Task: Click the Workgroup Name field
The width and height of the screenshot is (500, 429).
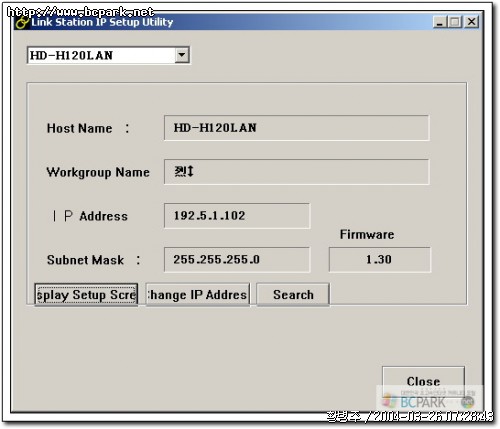Action: click(296, 172)
